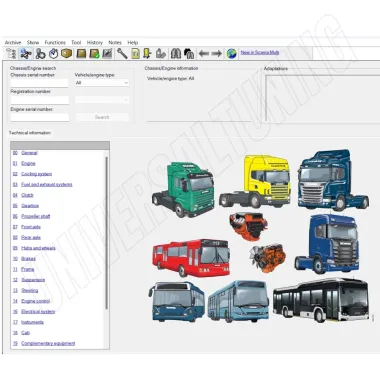Screen dimensions: 380x380
Task: Open the Rear axle link
Action: pyautogui.click(x=31, y=237)
